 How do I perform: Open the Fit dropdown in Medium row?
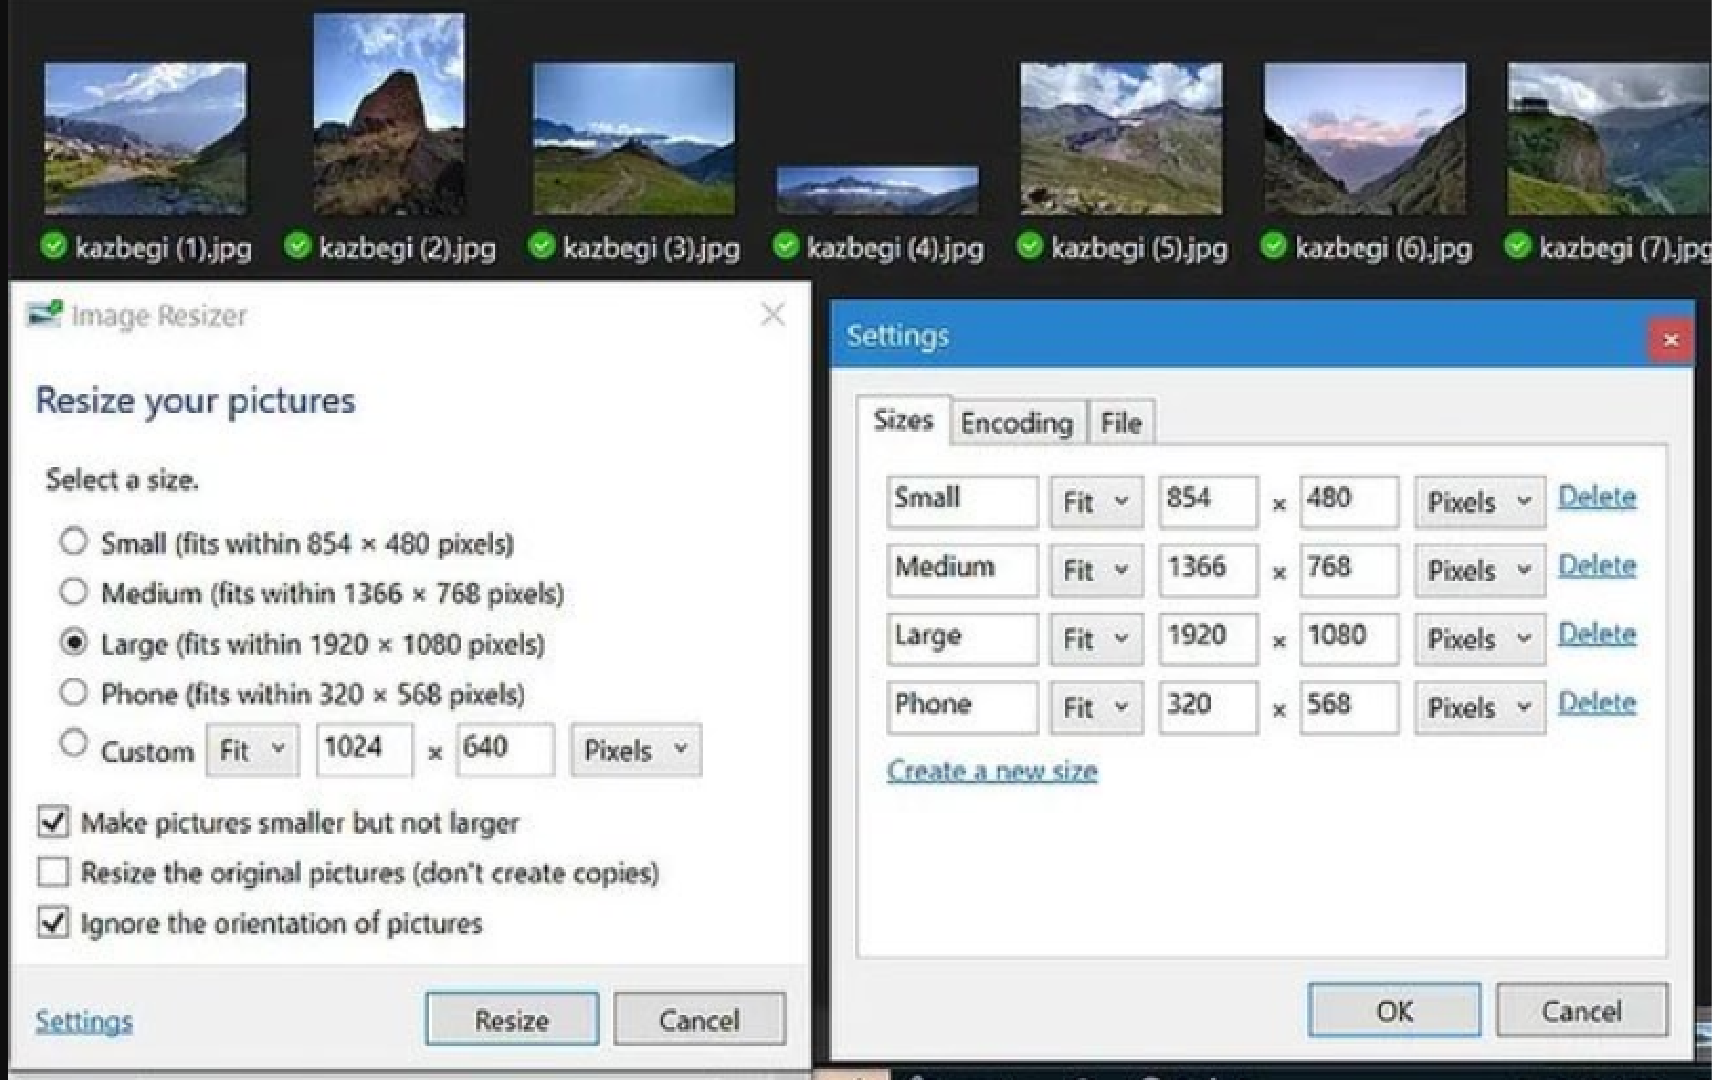[x=1096, y=570]
